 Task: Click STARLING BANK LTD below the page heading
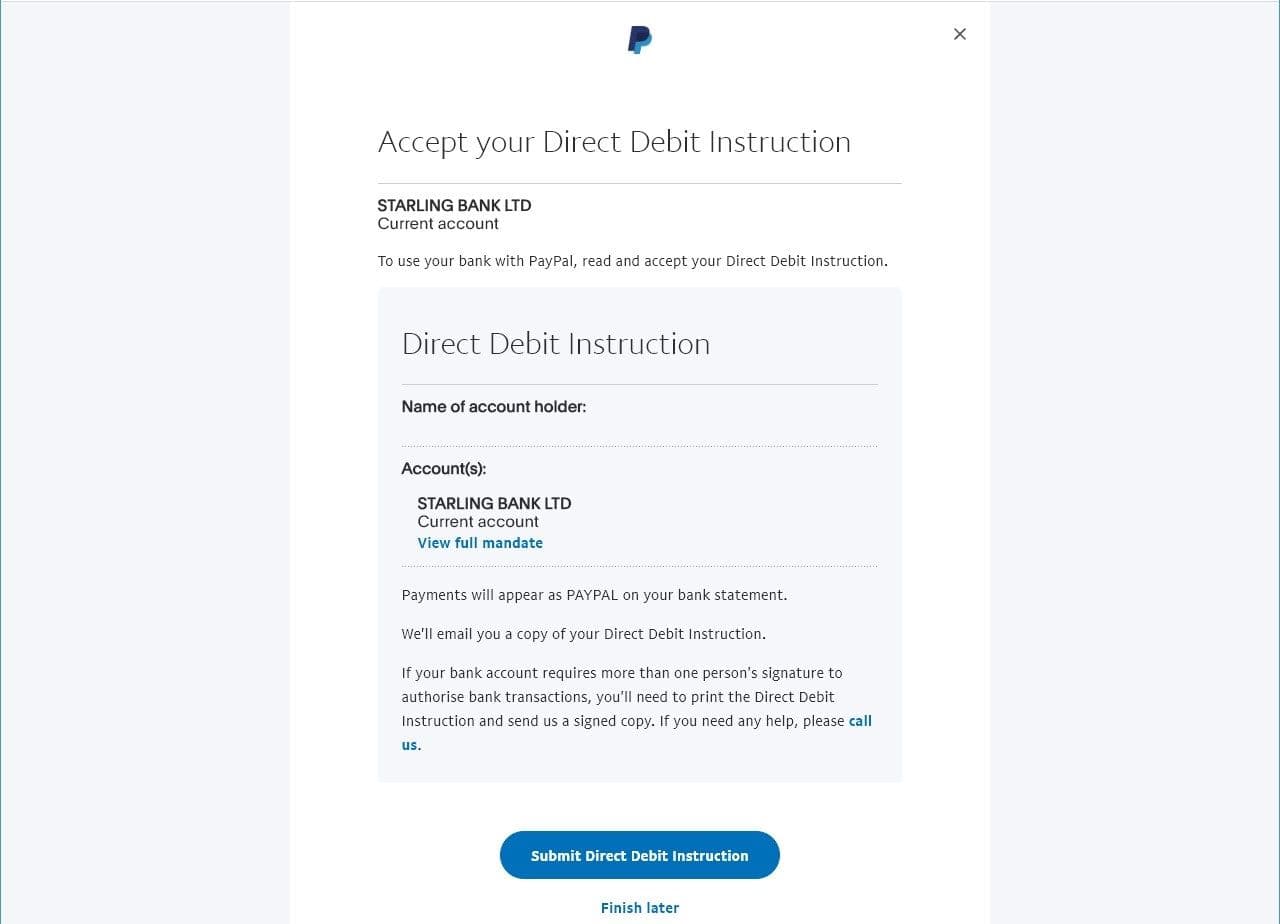[x=454, y=205]
